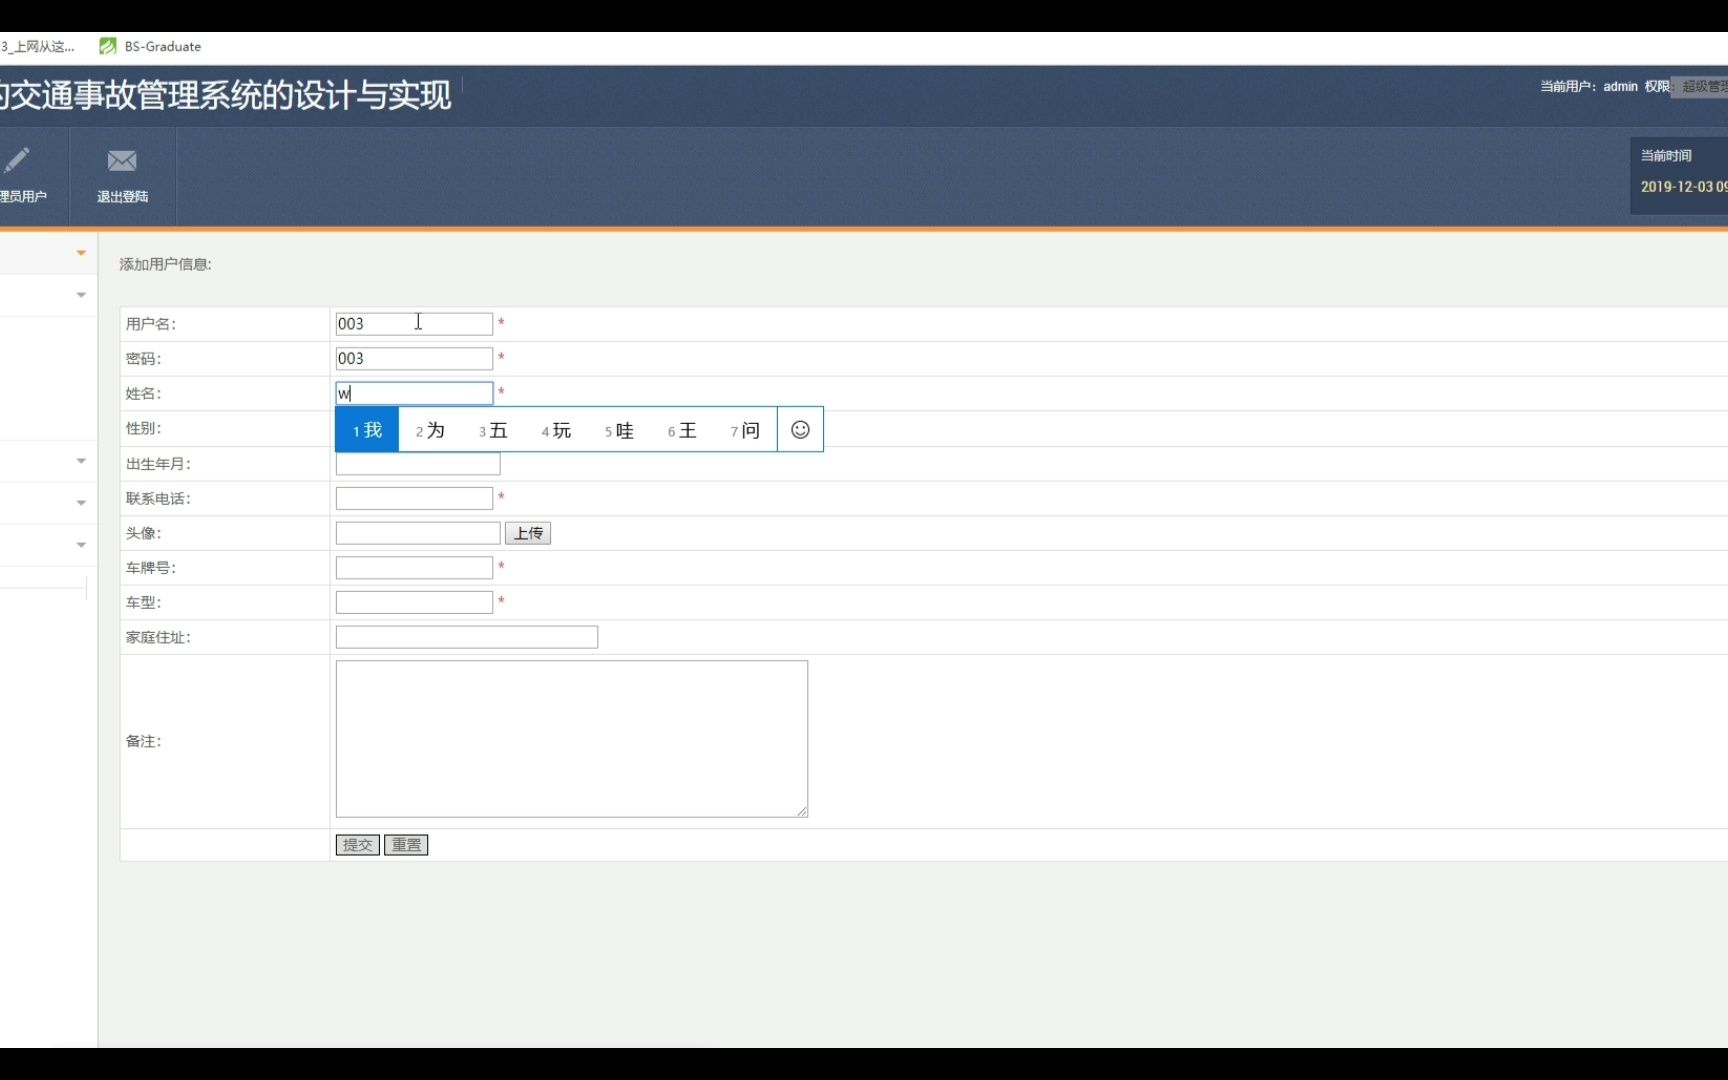Focus the 车型 input field

414,602
